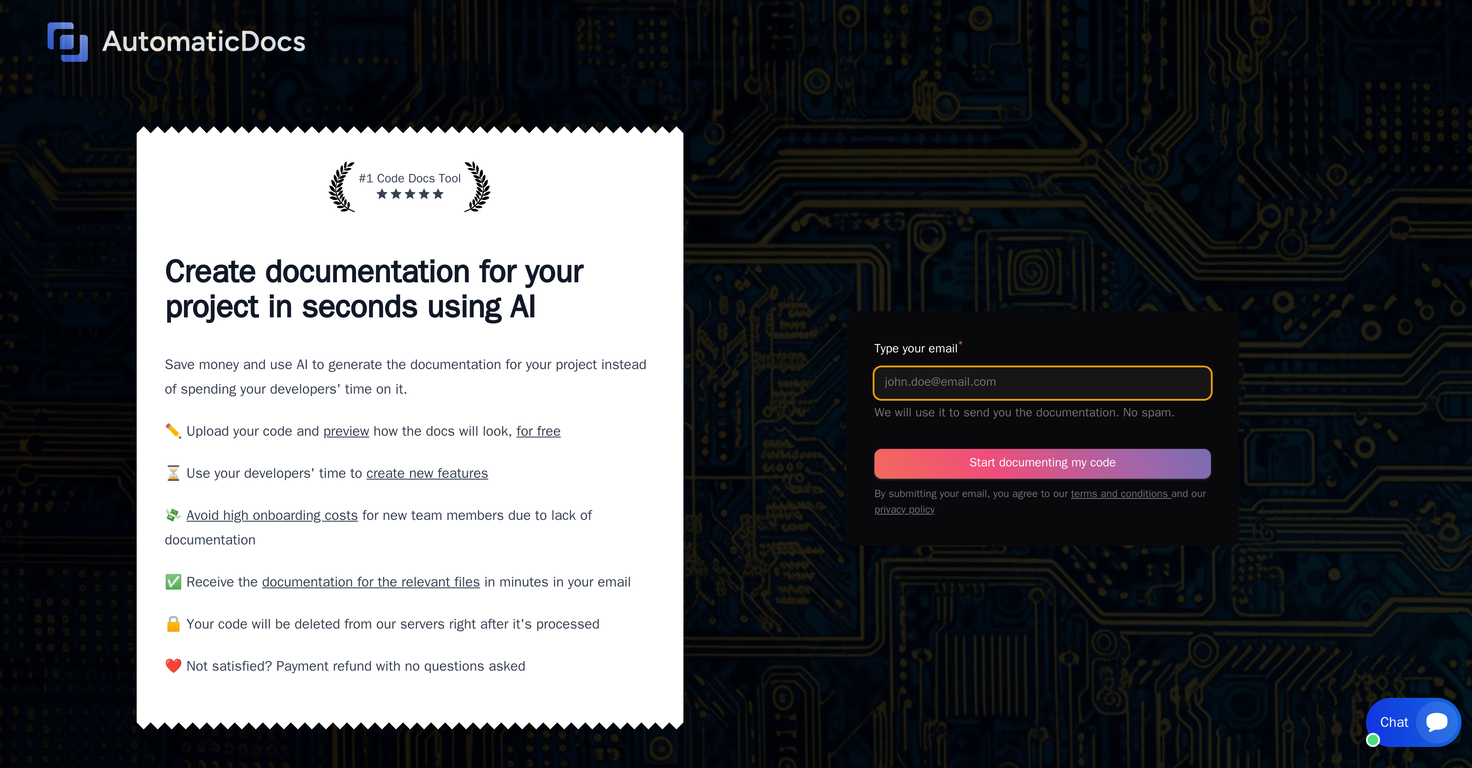
Task: Click the online status green dot indicator
Action: (1373, 740)
